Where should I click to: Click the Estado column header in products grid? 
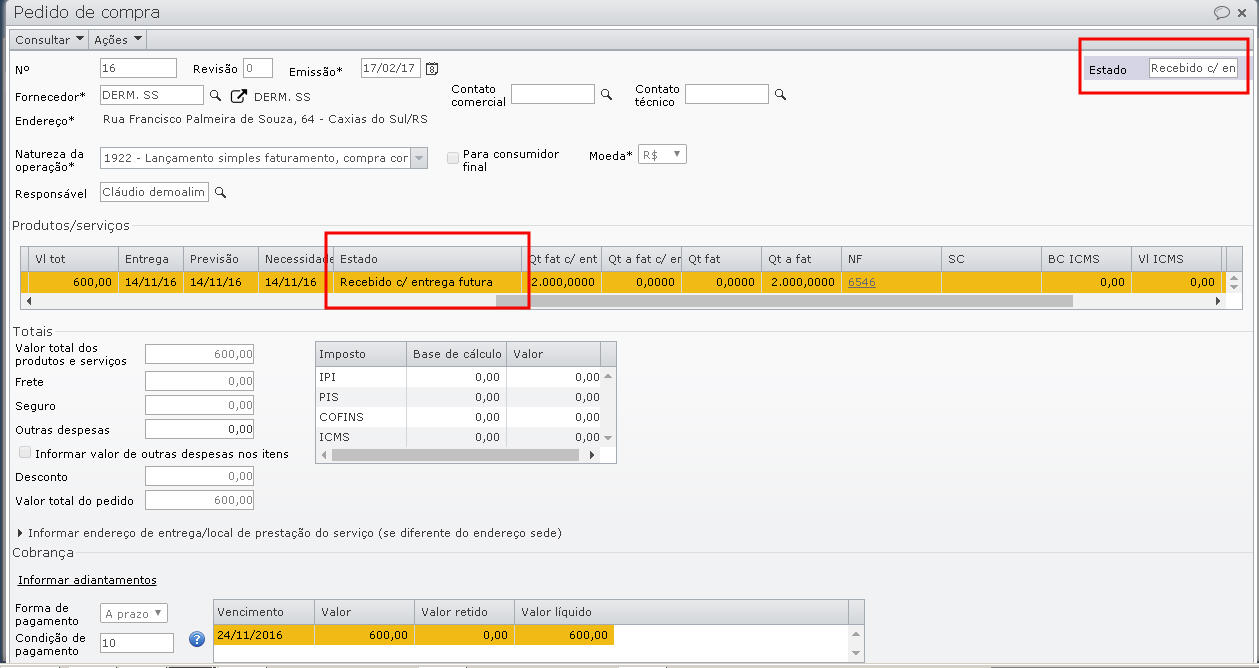(427, 259)
